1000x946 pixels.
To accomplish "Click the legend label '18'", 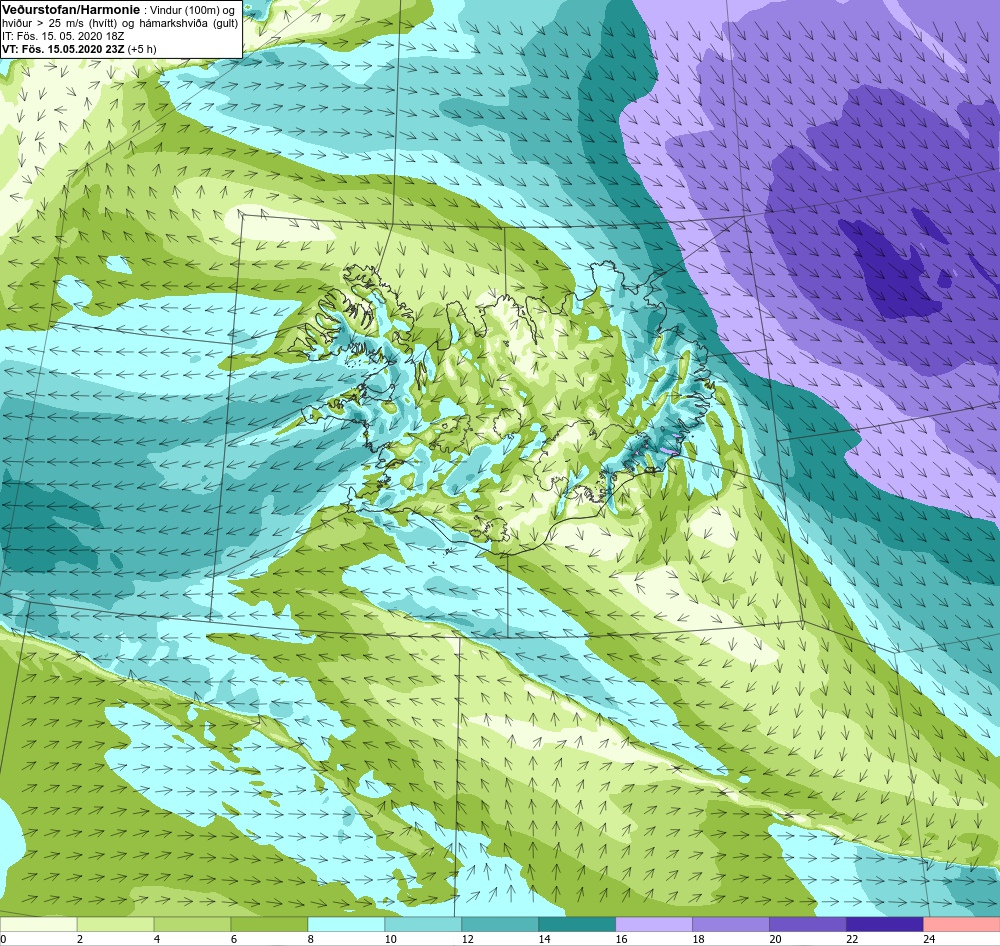I will tap(698, 939).
